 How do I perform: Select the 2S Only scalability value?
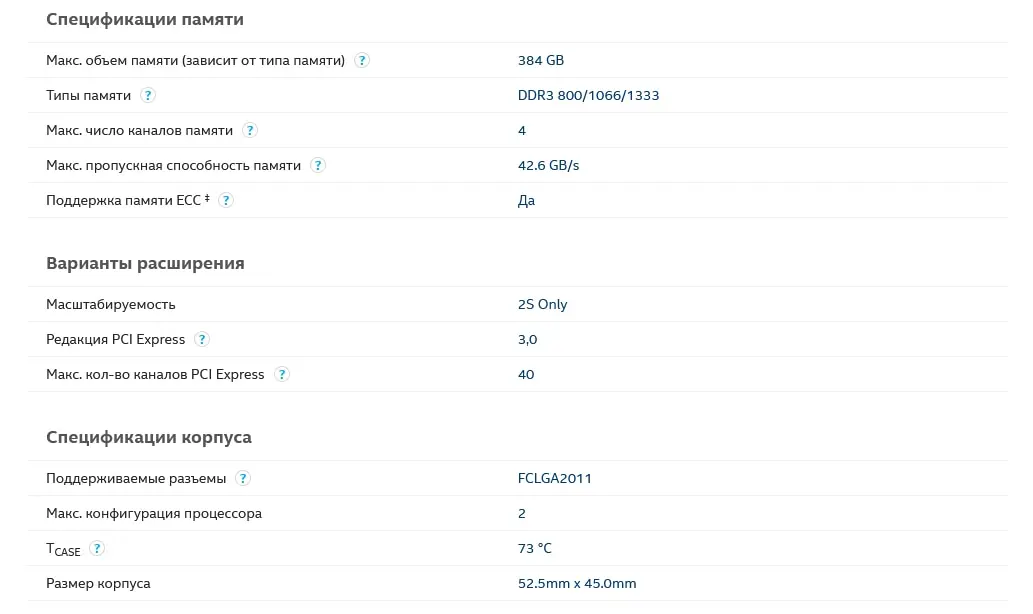(x=542, y=304)
